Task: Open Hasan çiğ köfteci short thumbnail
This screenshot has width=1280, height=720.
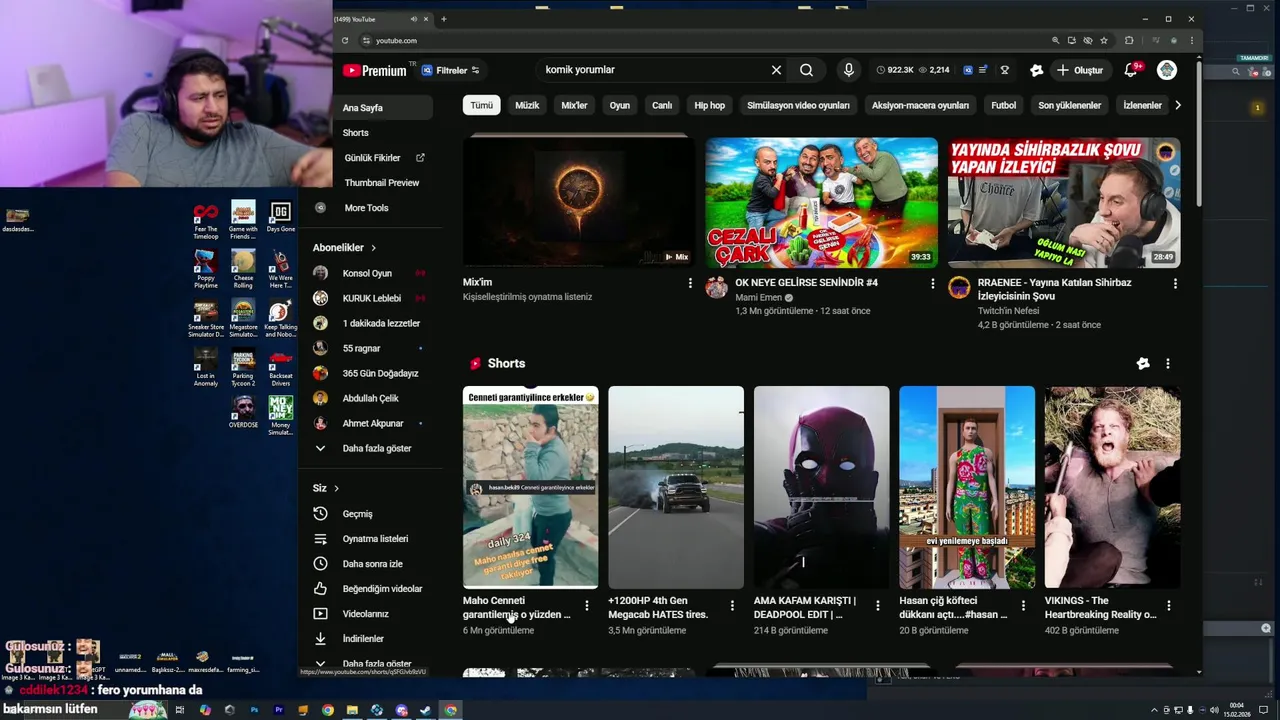Action: tap(967, 487)
